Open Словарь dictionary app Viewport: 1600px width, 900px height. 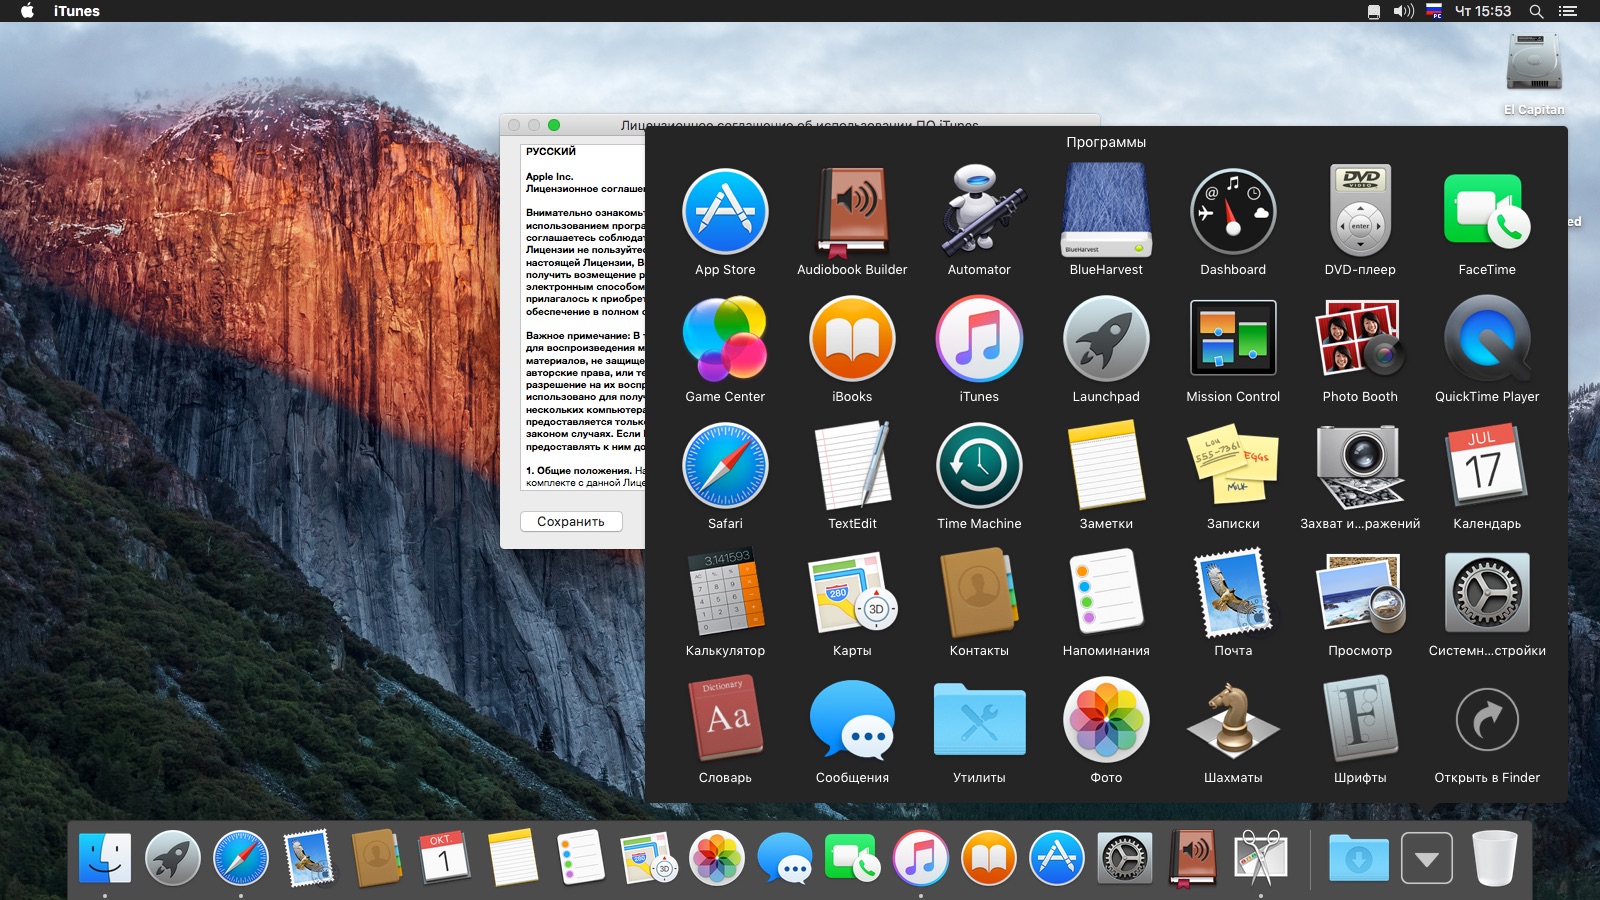[725, 720]
